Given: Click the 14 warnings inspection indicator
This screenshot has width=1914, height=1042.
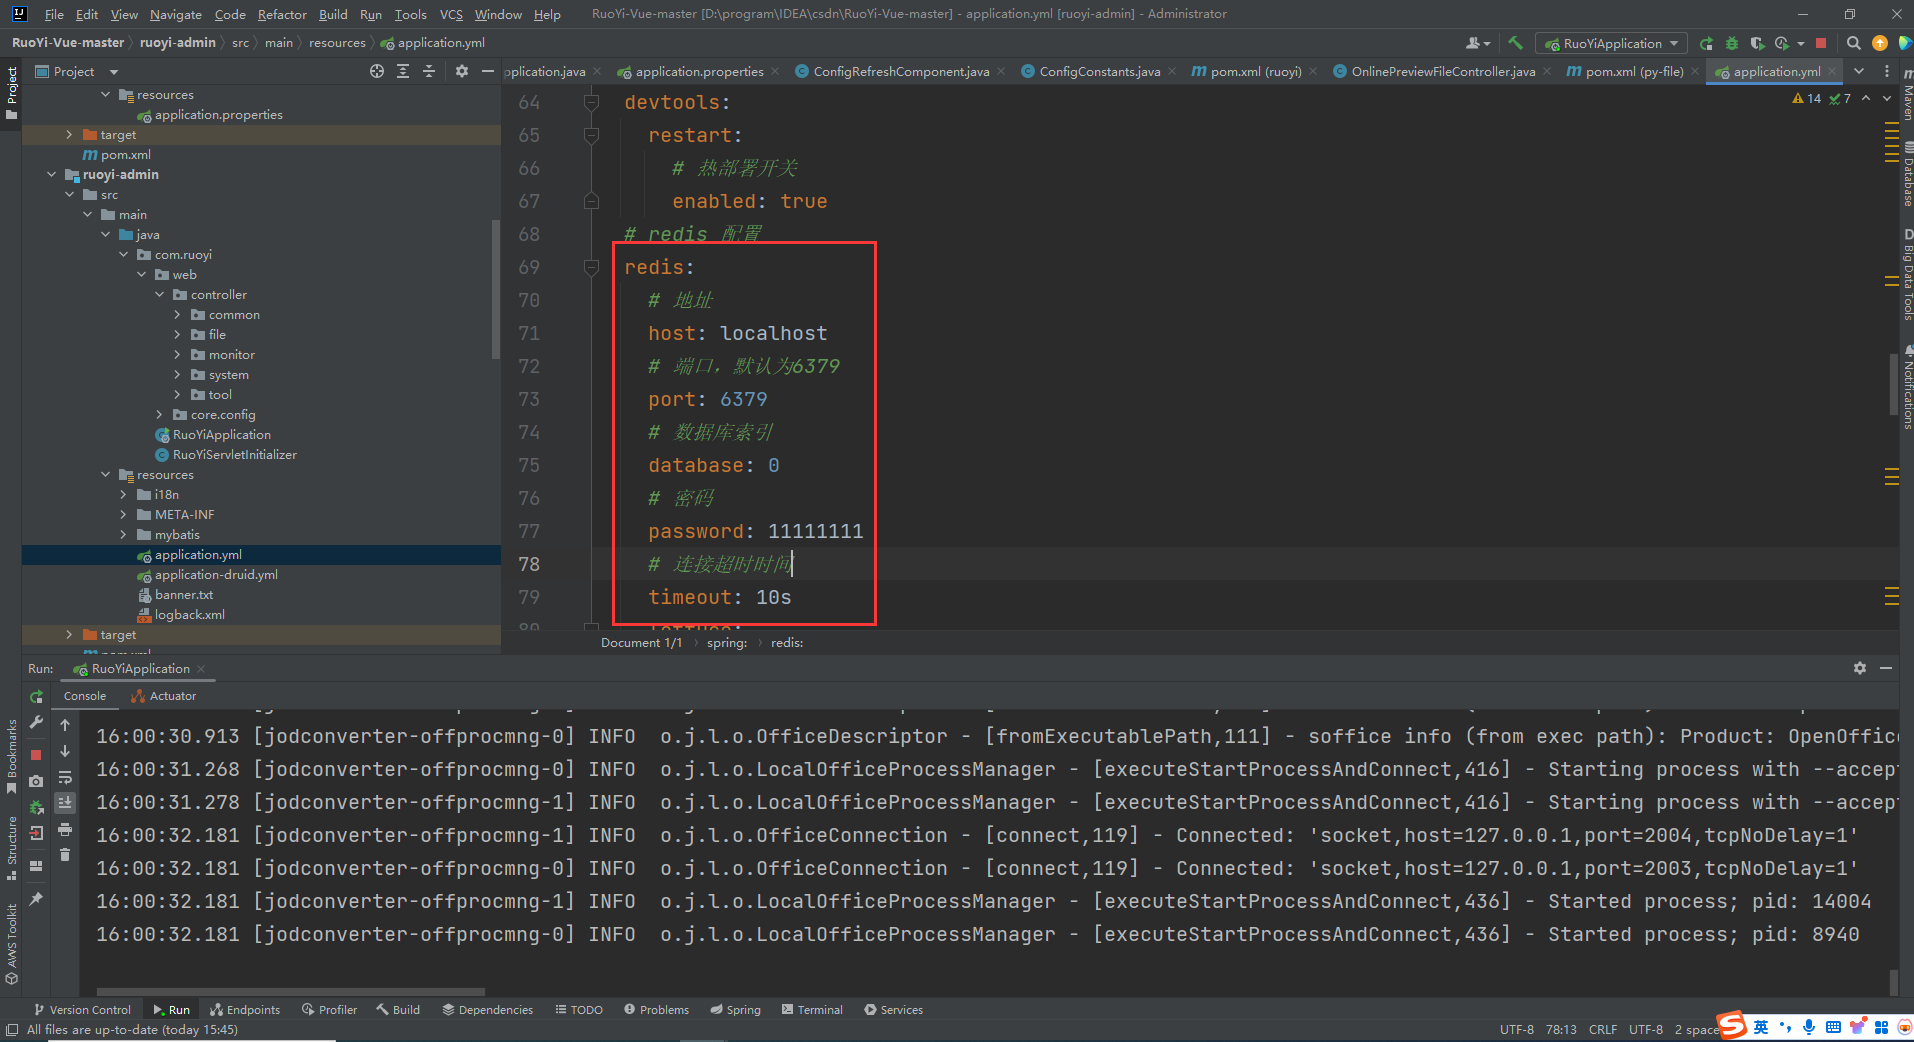Looking at the screenshot, I should (1808, 98).
